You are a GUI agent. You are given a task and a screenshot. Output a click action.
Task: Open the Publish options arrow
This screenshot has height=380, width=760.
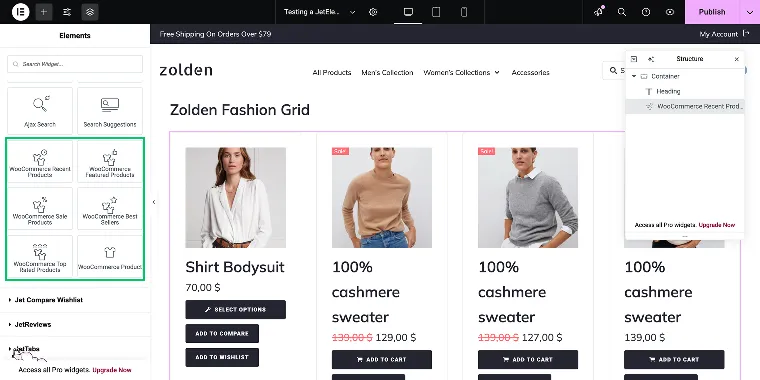coord(749,12)
